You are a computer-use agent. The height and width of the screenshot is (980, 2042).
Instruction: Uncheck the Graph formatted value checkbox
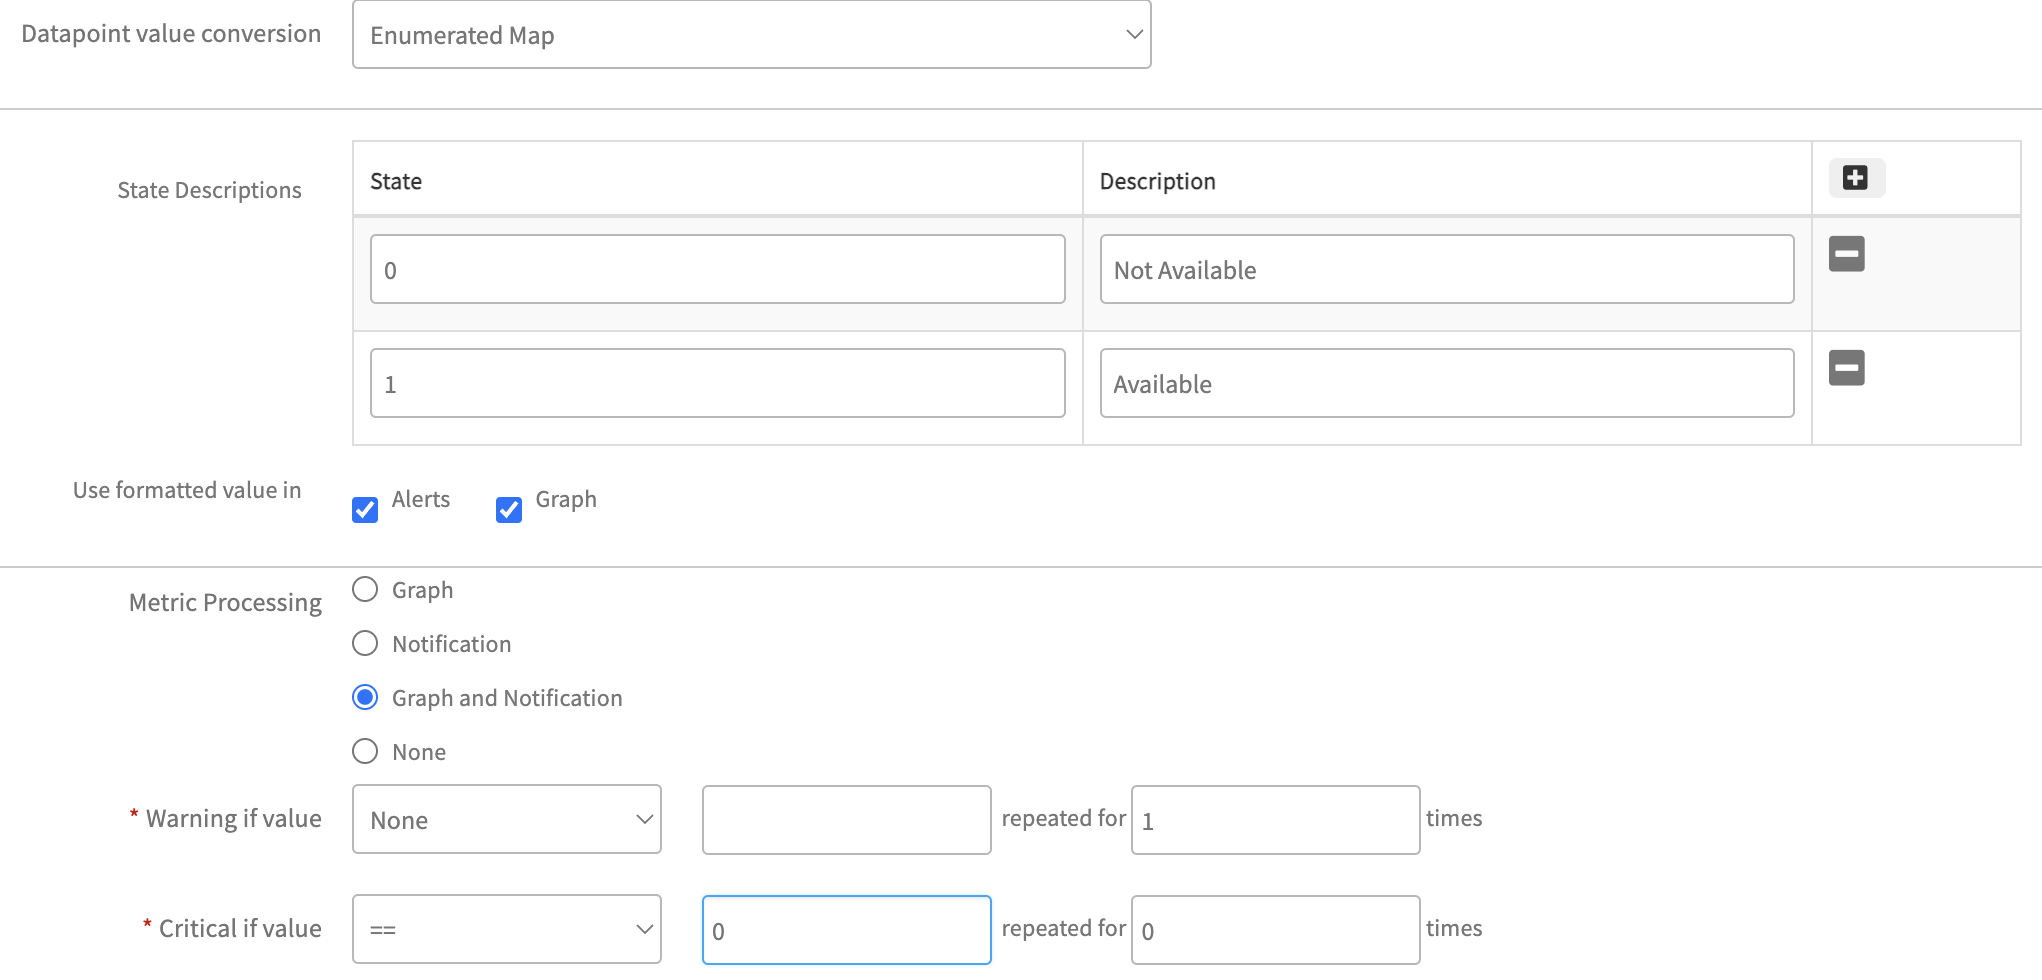pyautogui.click(x=509, y=510)
